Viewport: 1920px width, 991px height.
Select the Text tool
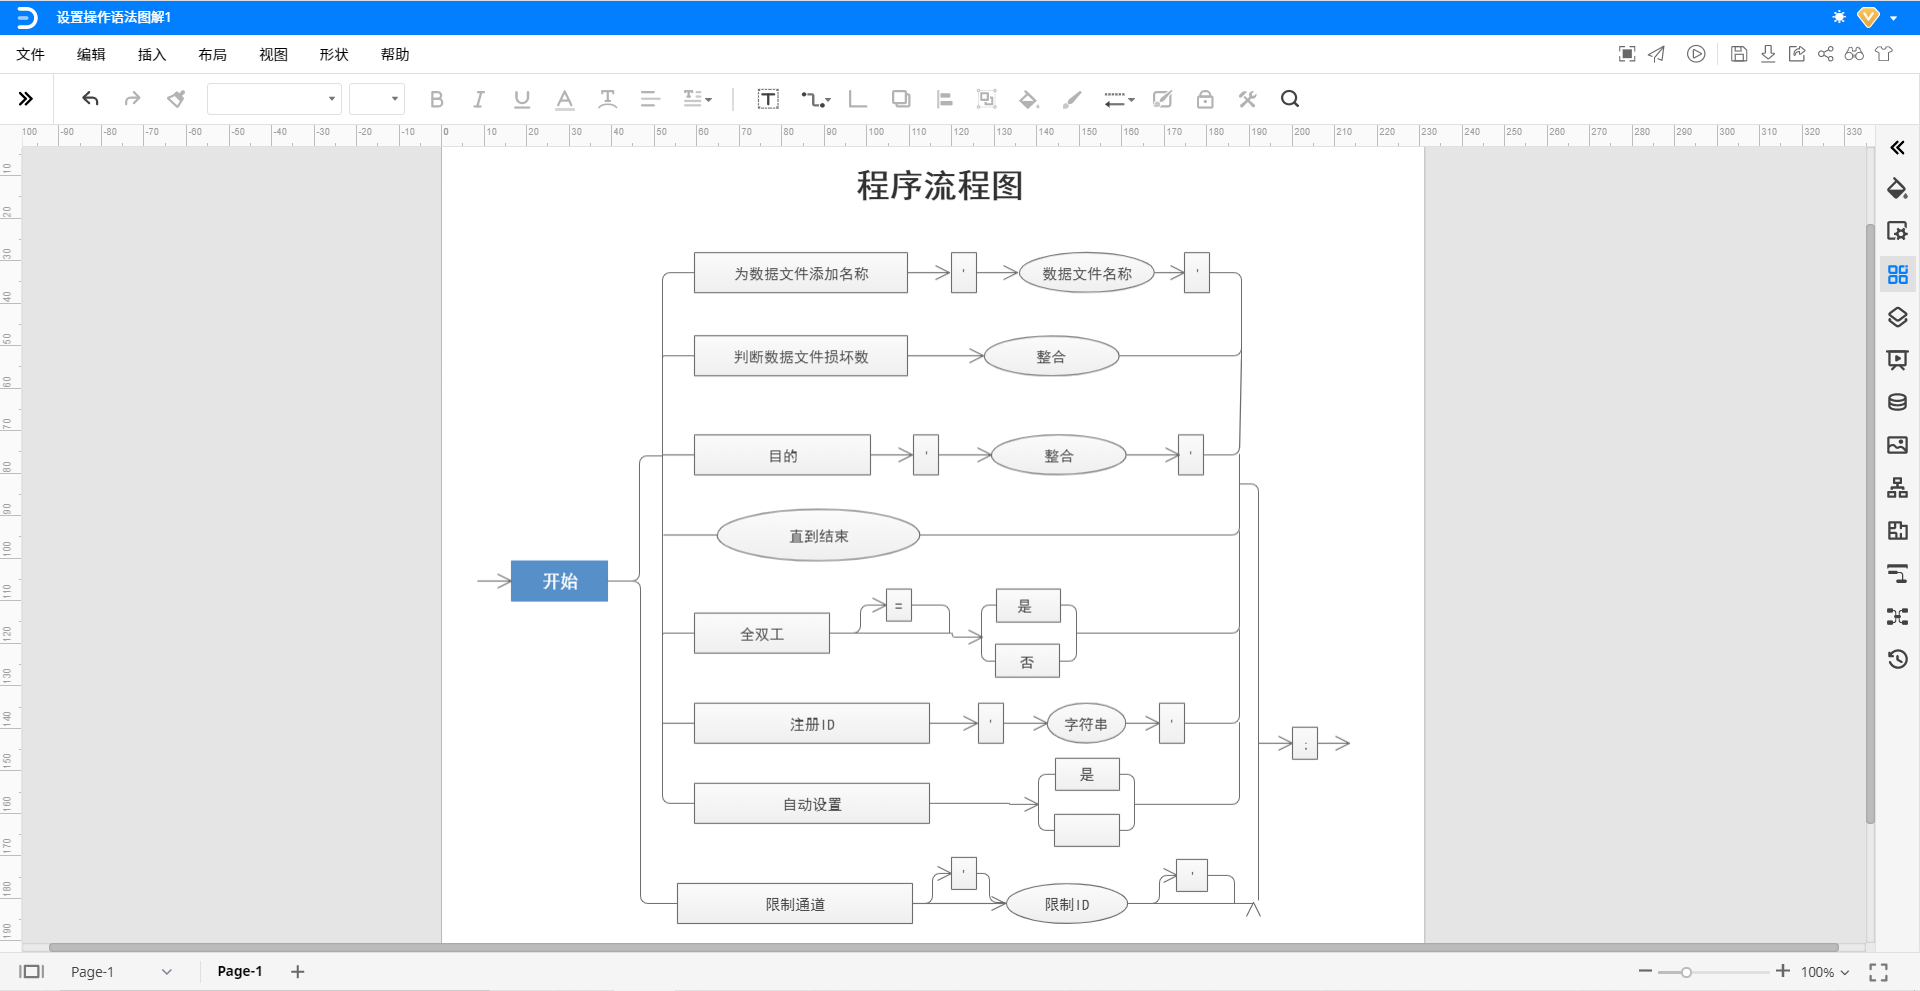tap(768, 99)
